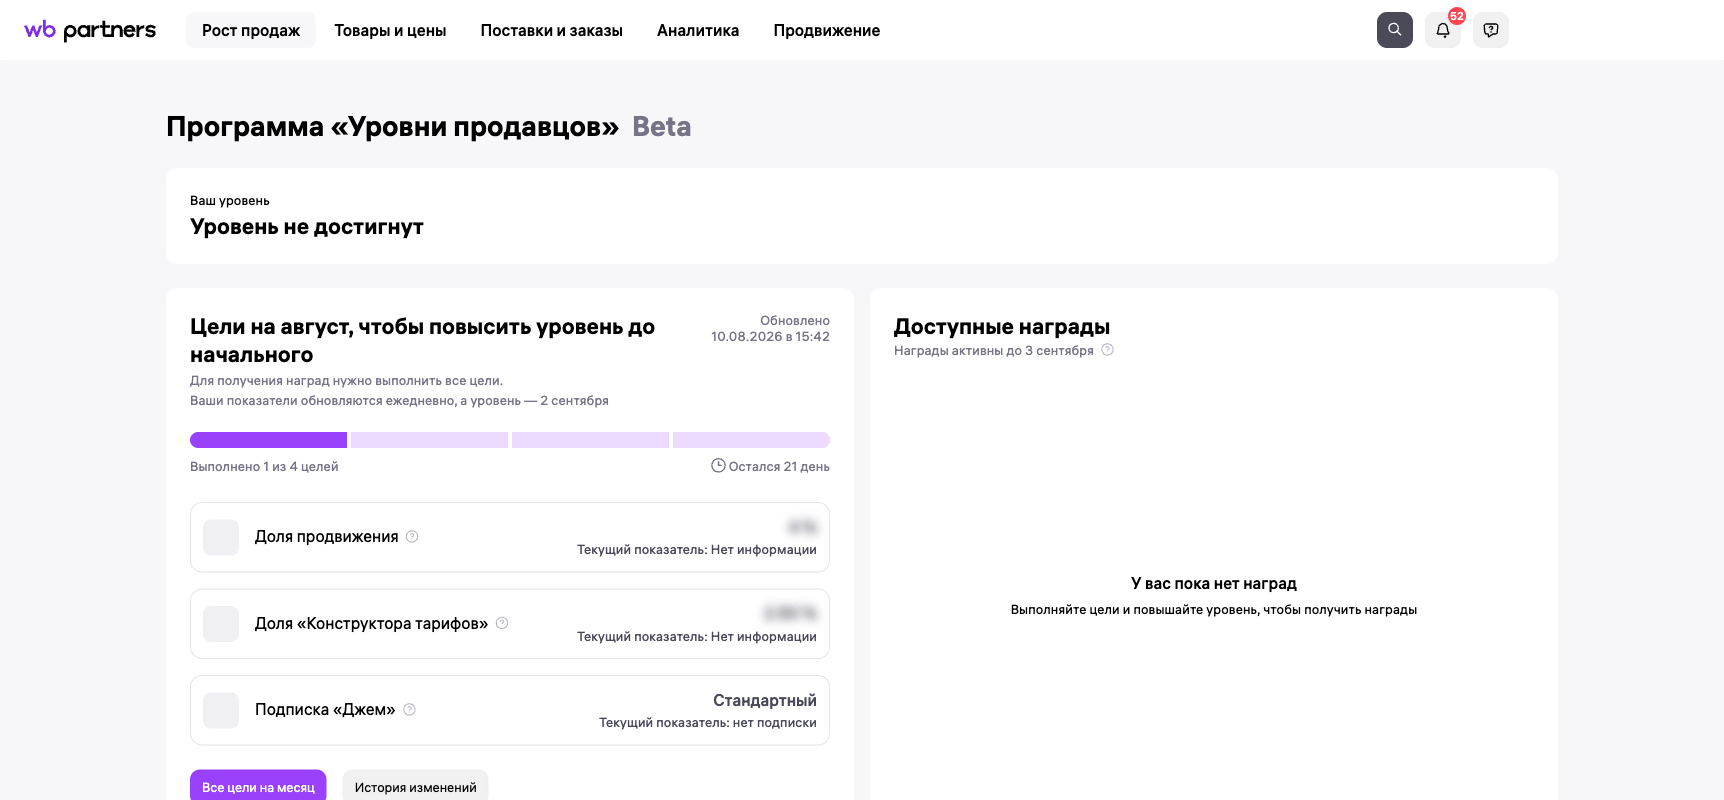Click the Доля «Конструктора тарифов» status box
The image size is (1724, 800).
pyautogui.click(x=221, y=624)
